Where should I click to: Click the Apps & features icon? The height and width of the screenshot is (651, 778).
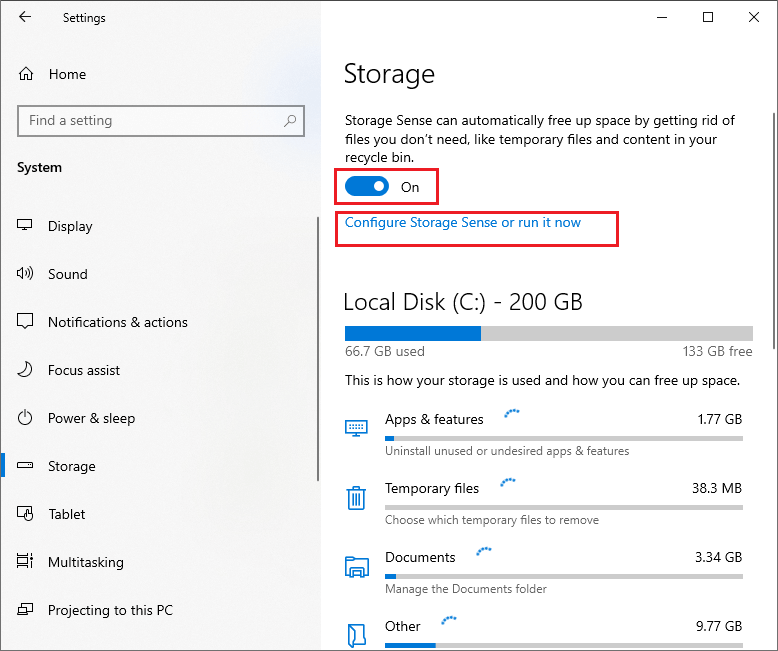pos(356,428)
